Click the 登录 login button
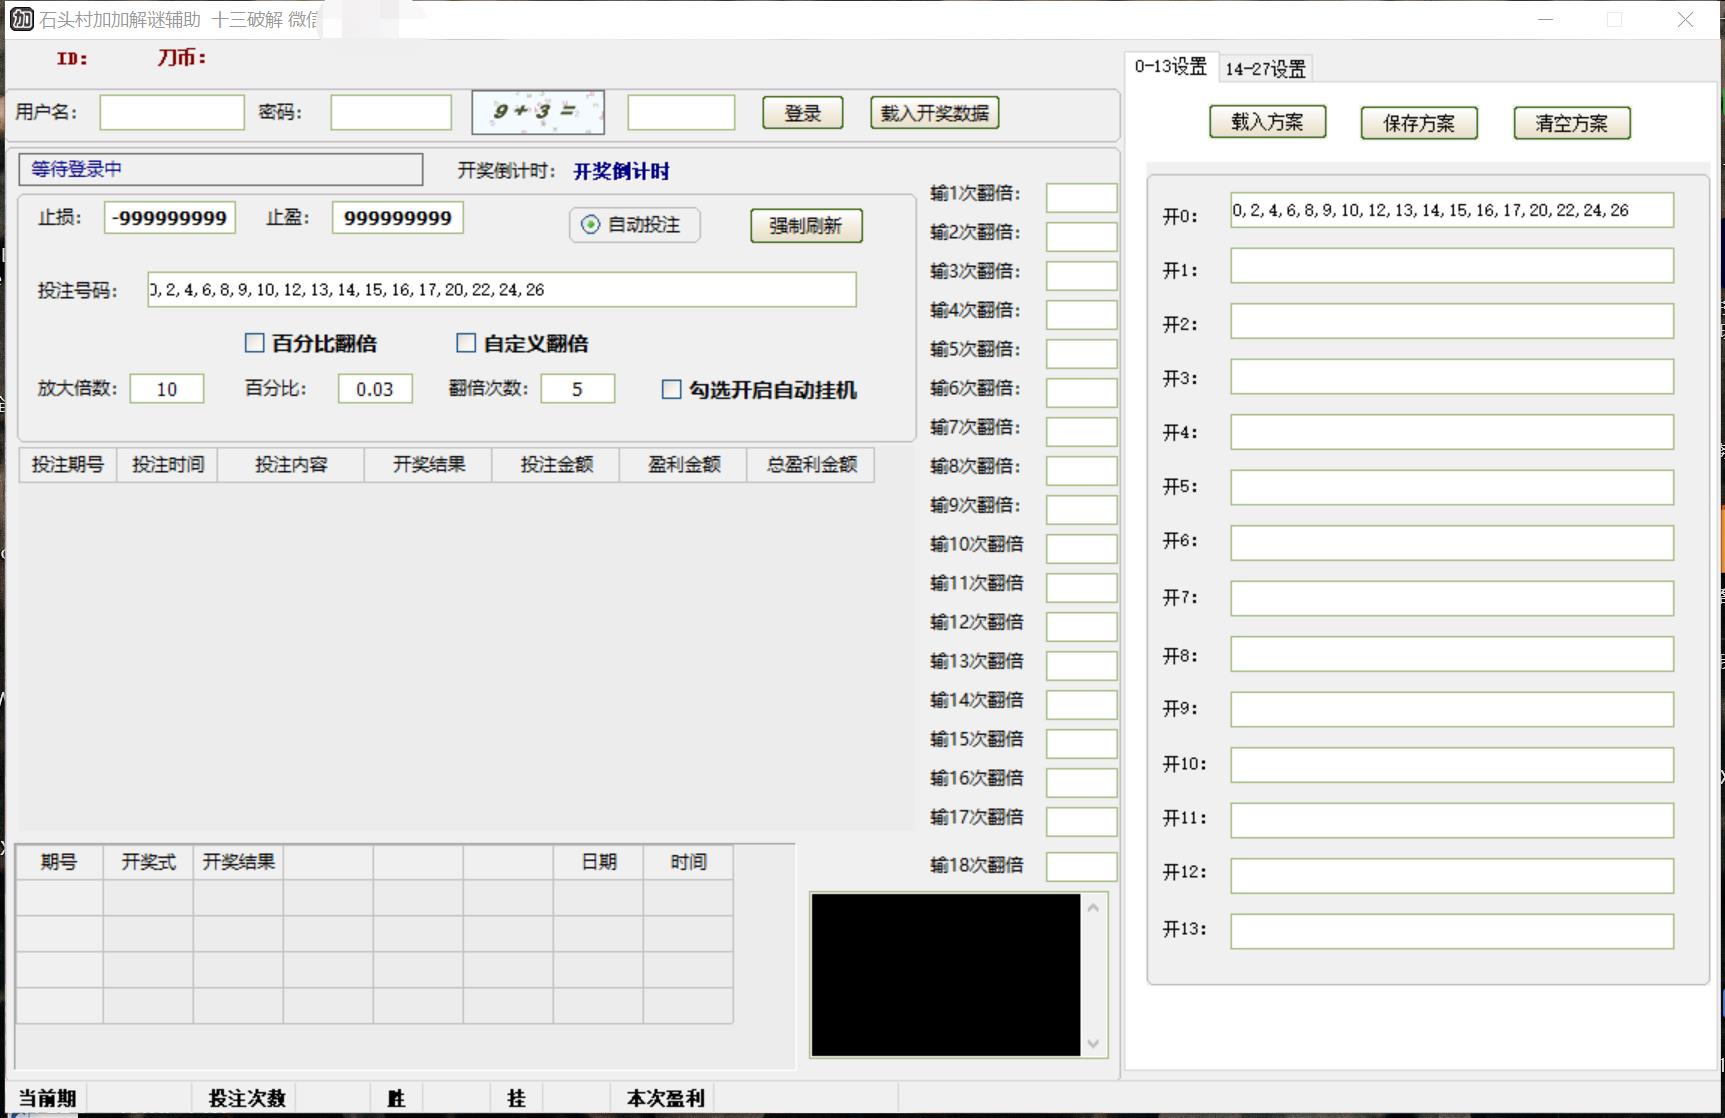Image resolution: width=1725 pixels, height=1118 pixels. (x=802, y=112)
